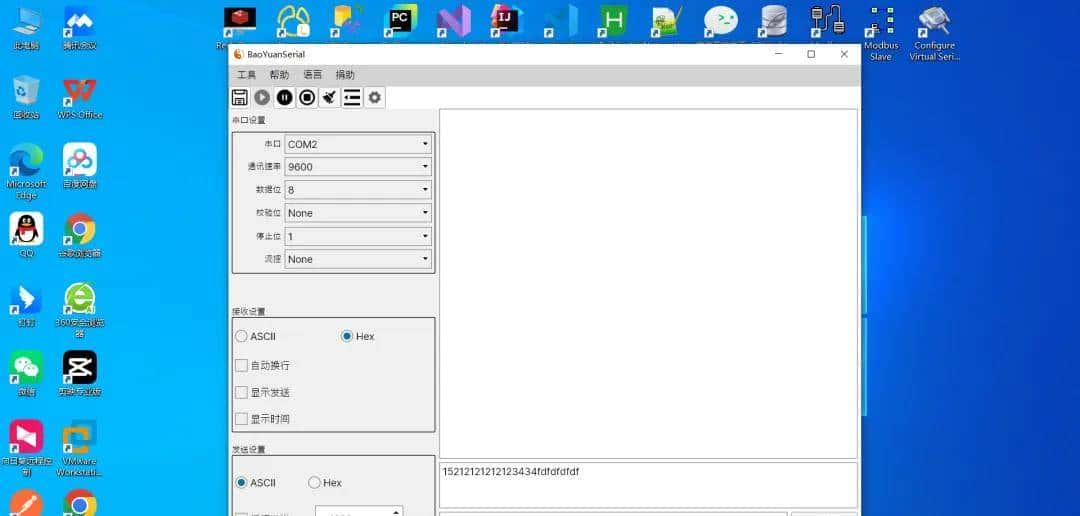The image size is (1080, 516).
Task: Select Hex in receive settings
Action: (x=357, y=336)
